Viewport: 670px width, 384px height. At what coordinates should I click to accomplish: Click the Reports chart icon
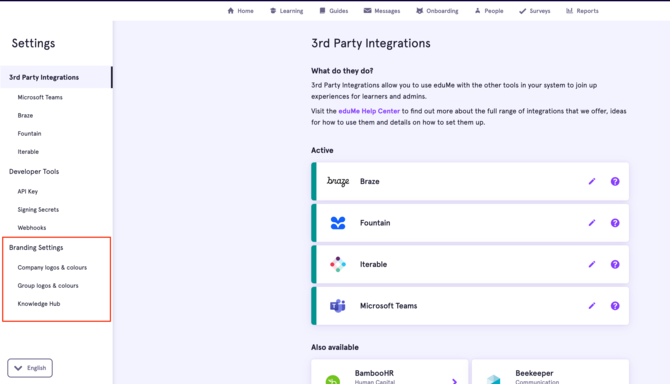pyautogui.click(x=569, y=11)
